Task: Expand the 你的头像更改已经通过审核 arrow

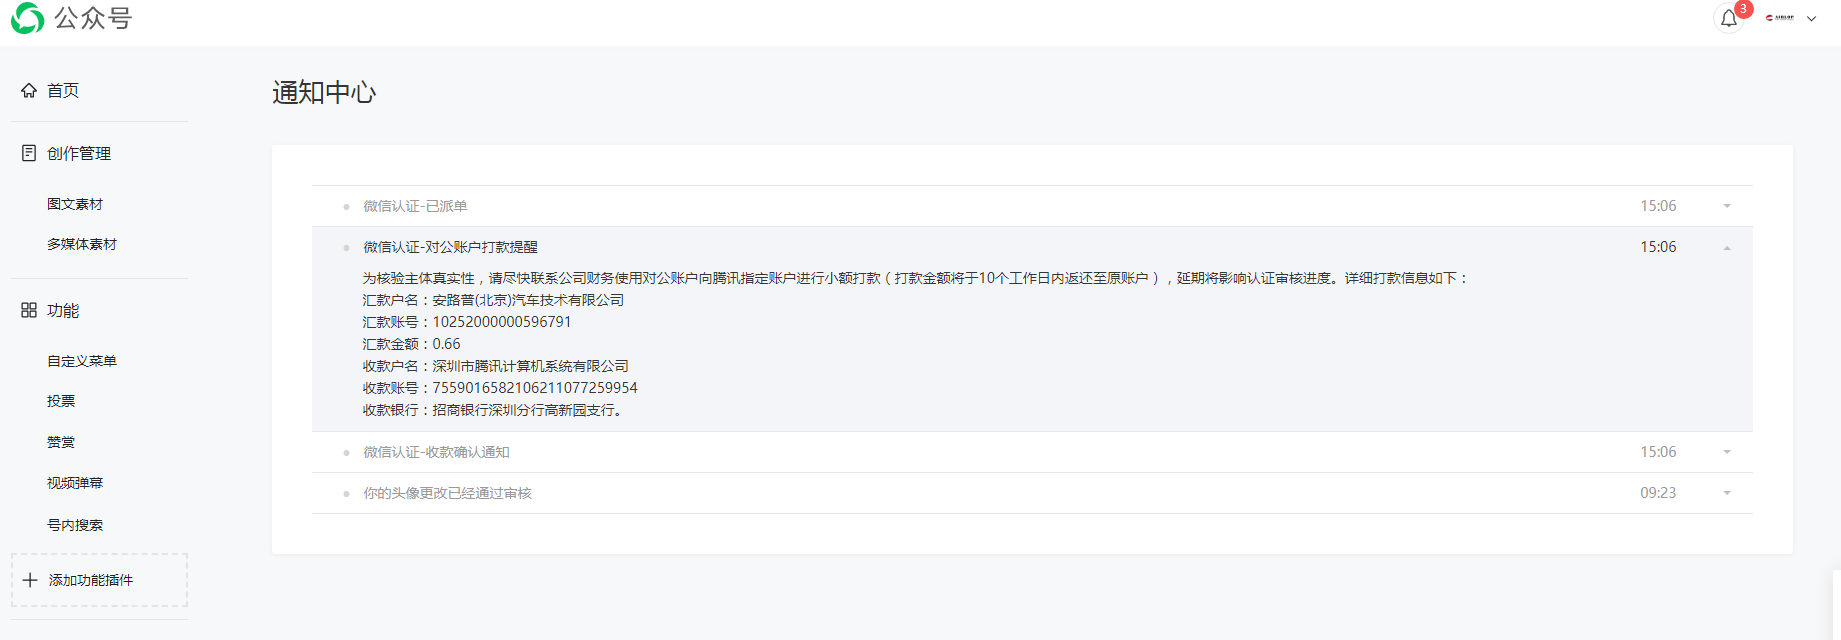Action: [x=1727, y=493]
